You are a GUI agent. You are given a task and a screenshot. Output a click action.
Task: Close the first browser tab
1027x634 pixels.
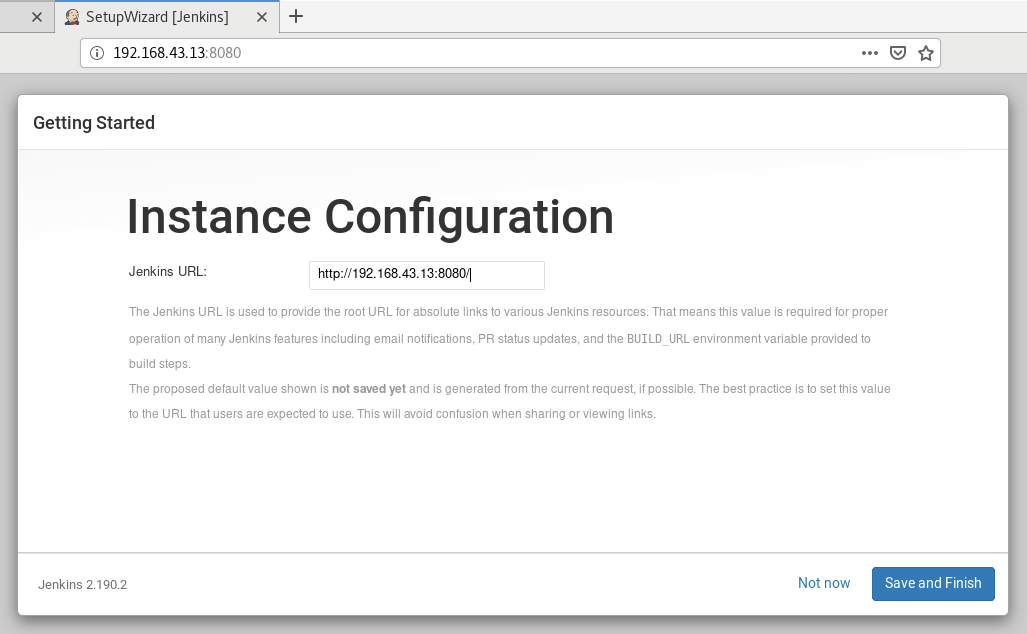(x=37, y=17)
